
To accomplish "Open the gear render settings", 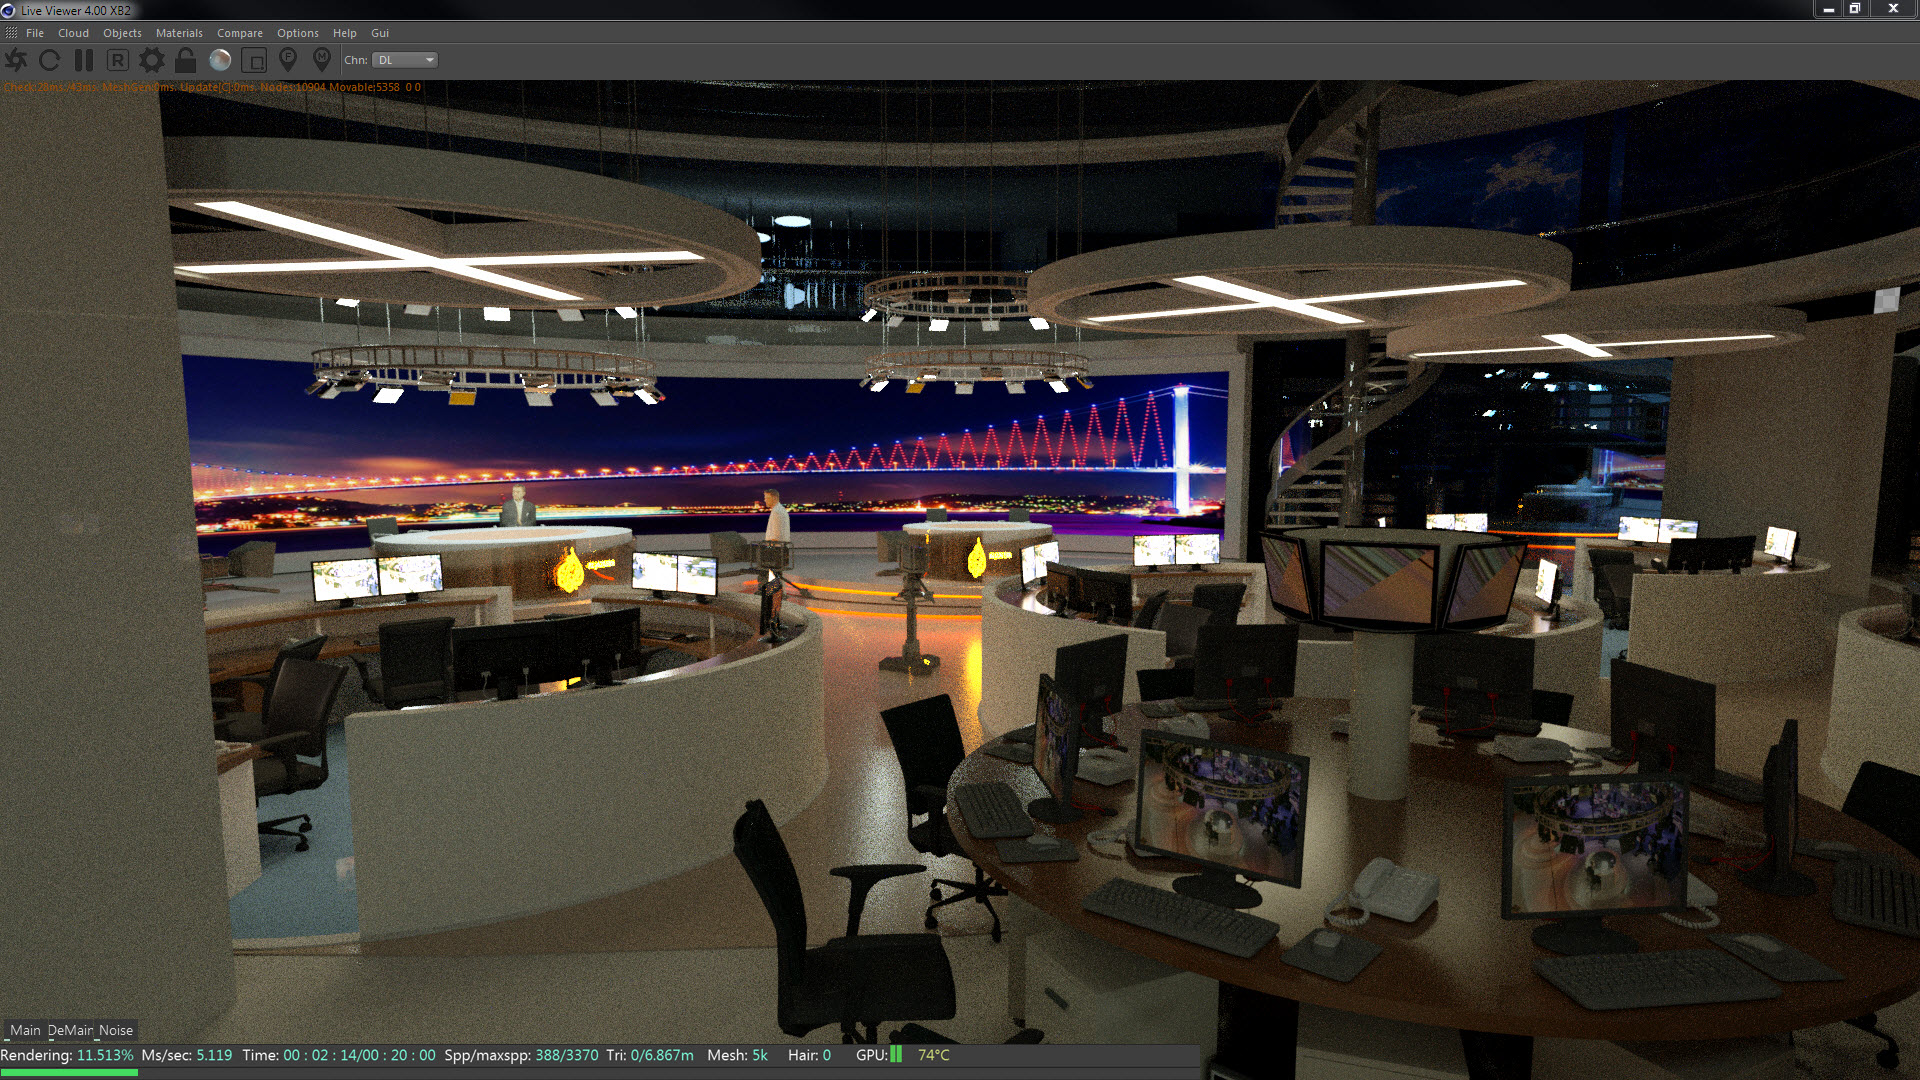I will point(151,60).
